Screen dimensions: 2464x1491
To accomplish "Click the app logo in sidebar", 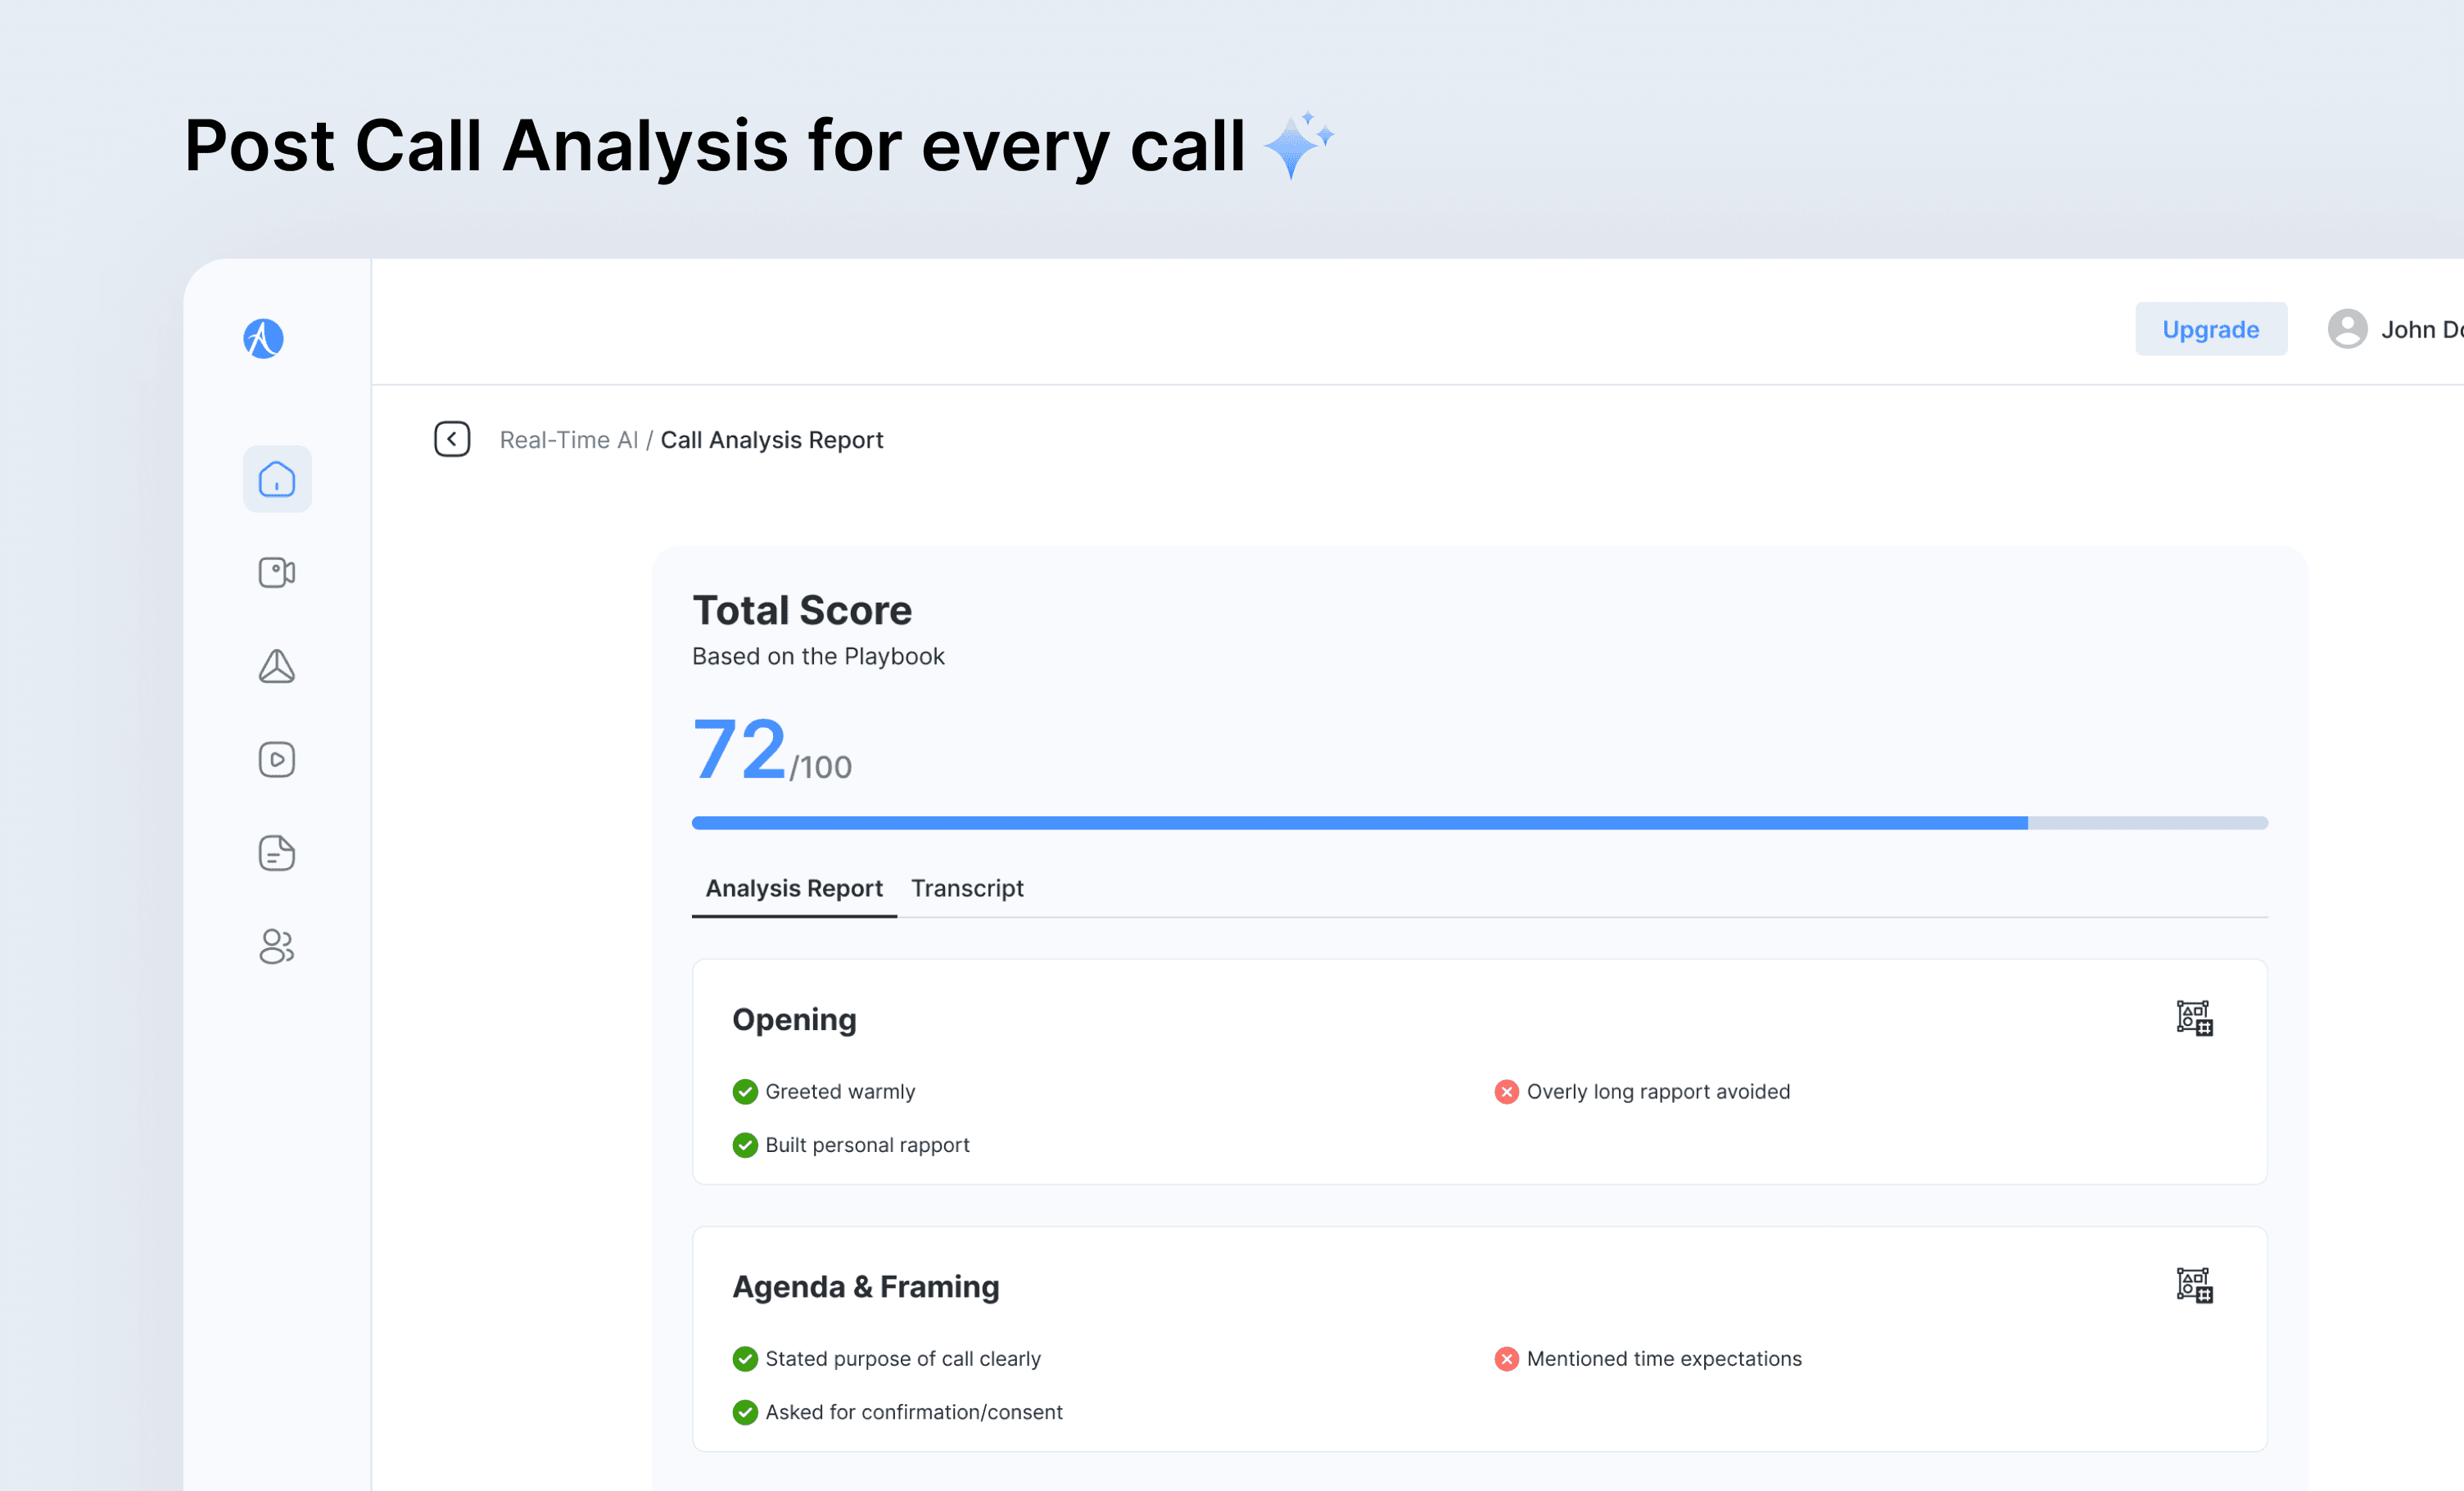I will tap(263, 339).
